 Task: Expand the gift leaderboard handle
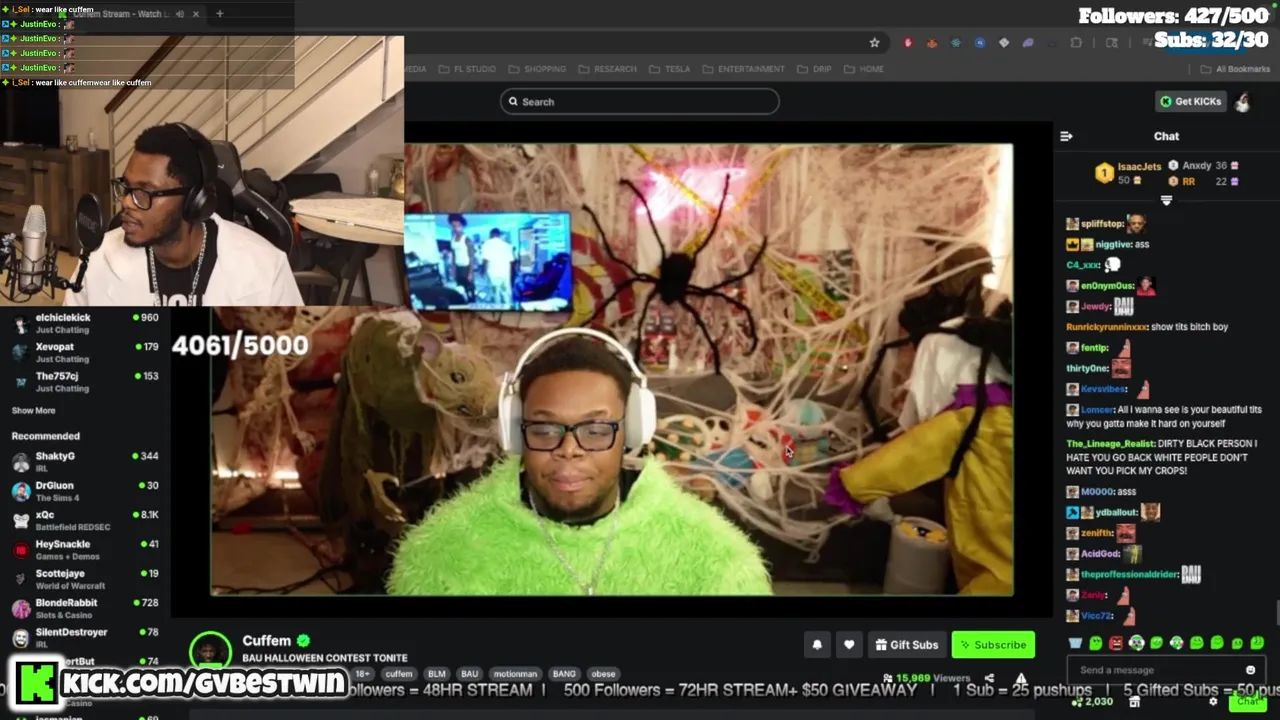click(x=1166, y=200)
